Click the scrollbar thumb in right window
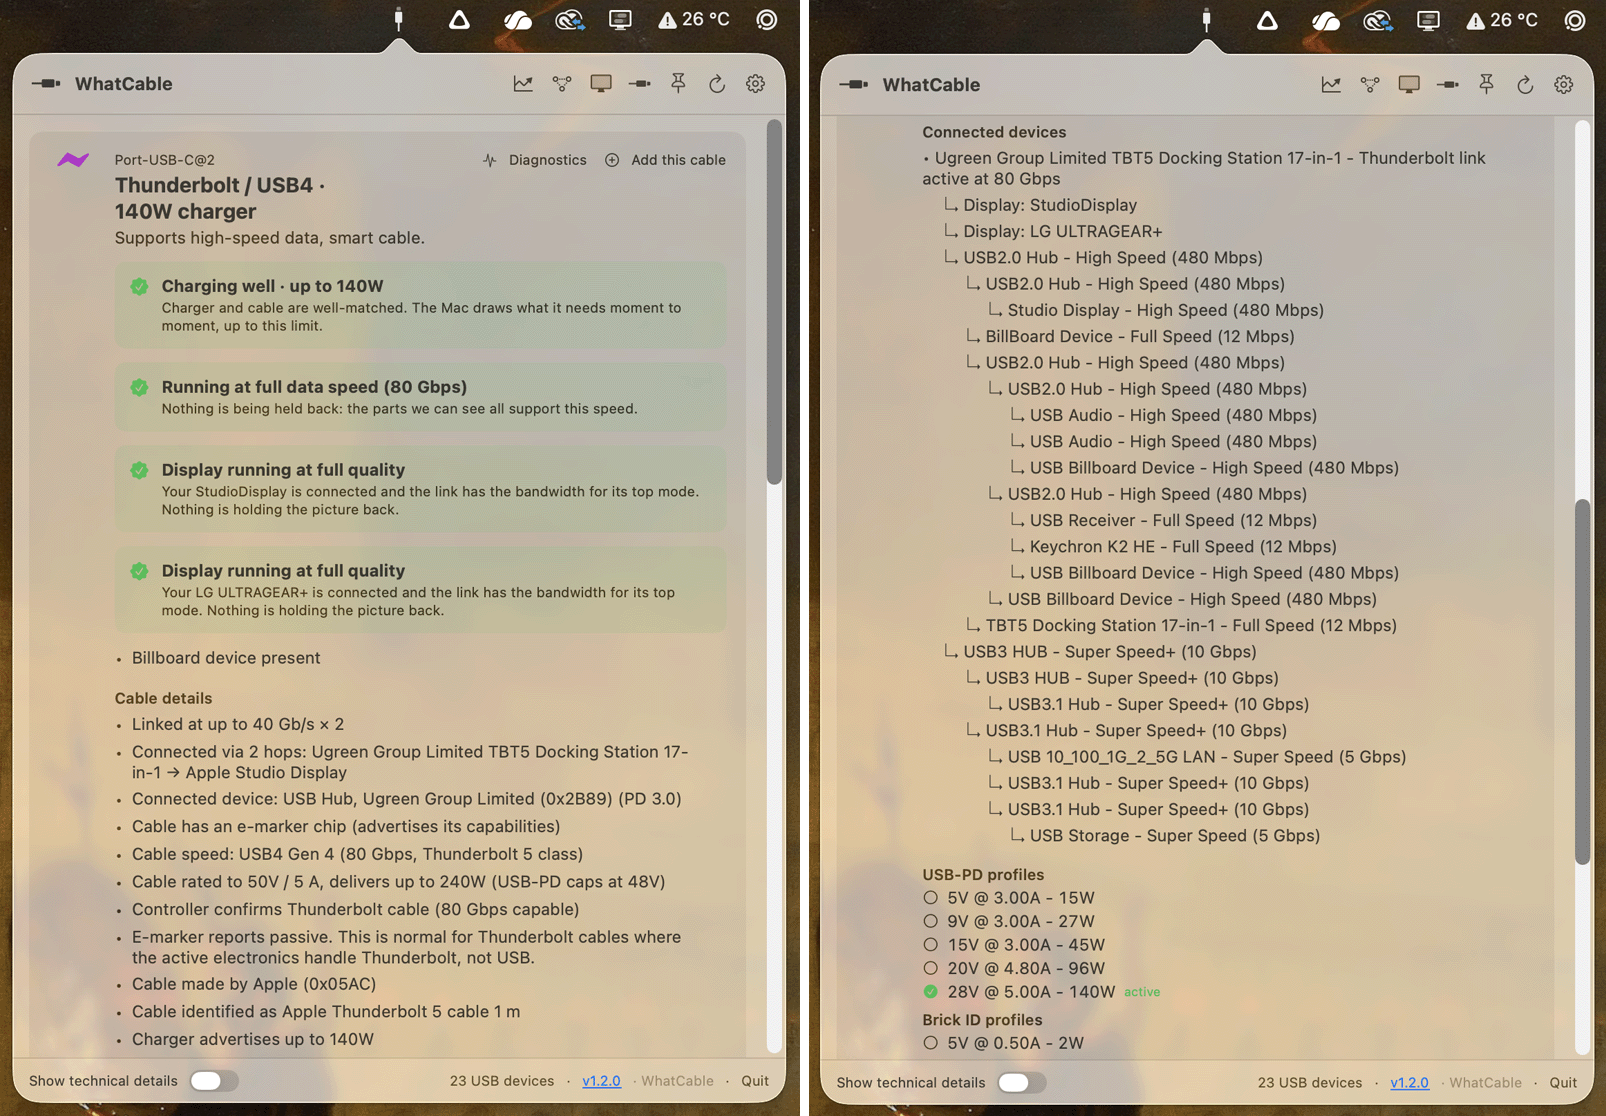 click(1582, 682)
